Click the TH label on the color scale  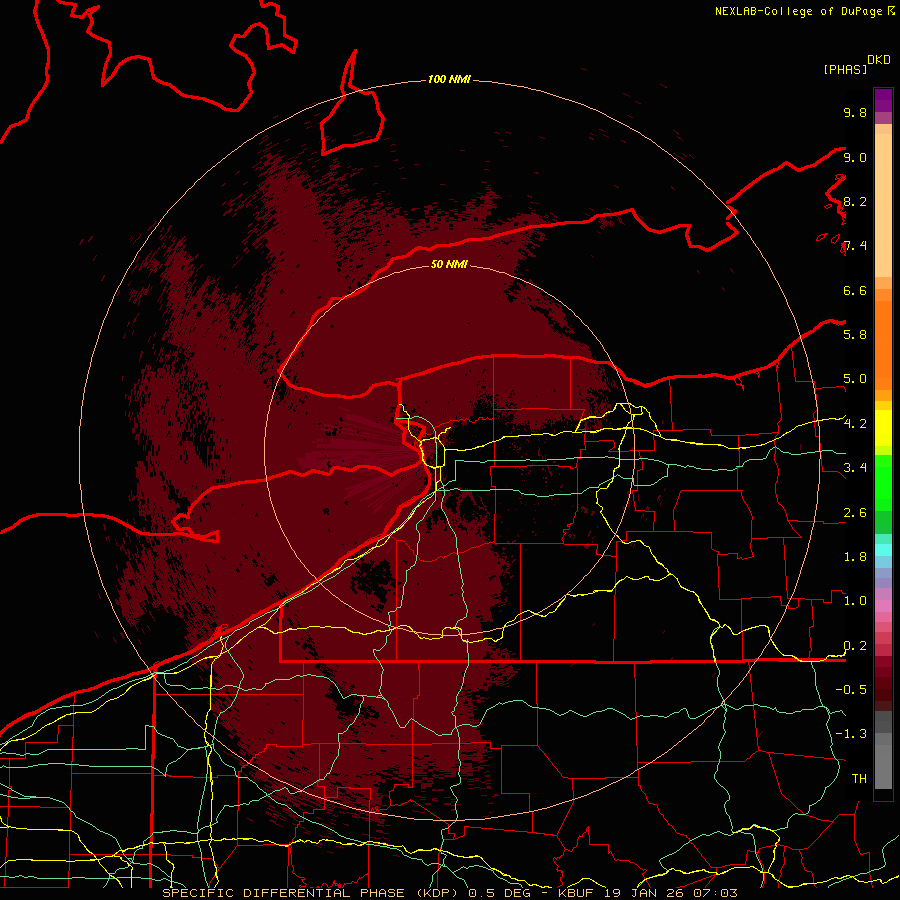tap(859, 778)
